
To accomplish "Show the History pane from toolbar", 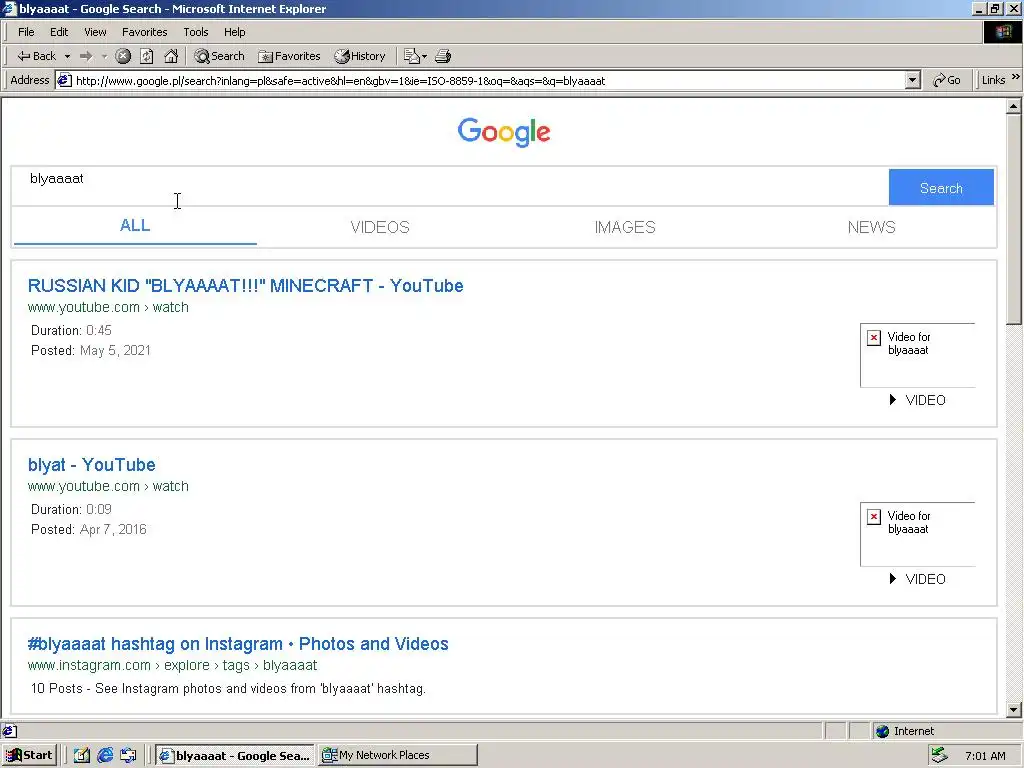I will [x=360, y=56].
